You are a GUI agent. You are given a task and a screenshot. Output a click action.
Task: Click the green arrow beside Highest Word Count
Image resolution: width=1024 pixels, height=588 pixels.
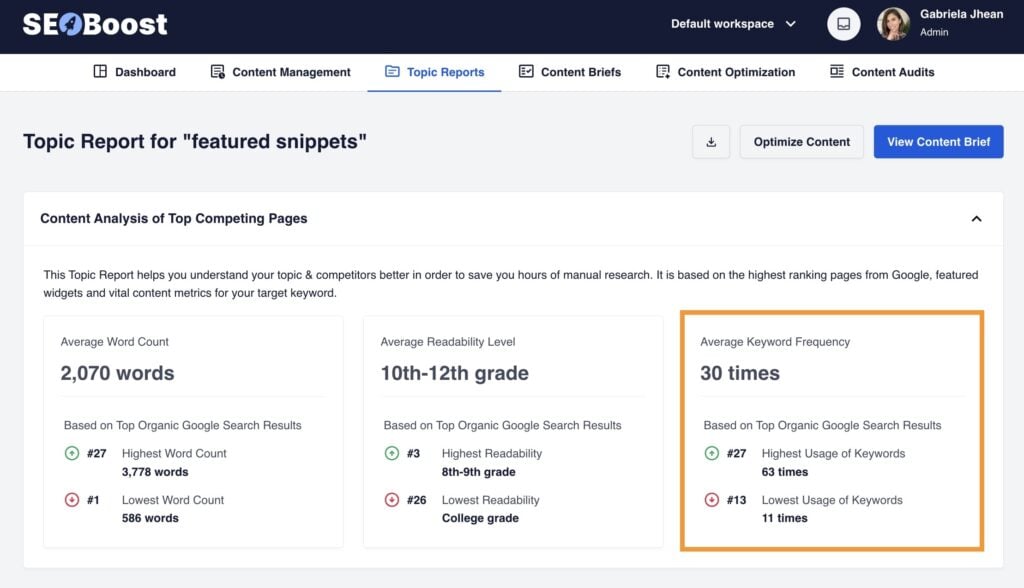point(71,453)
